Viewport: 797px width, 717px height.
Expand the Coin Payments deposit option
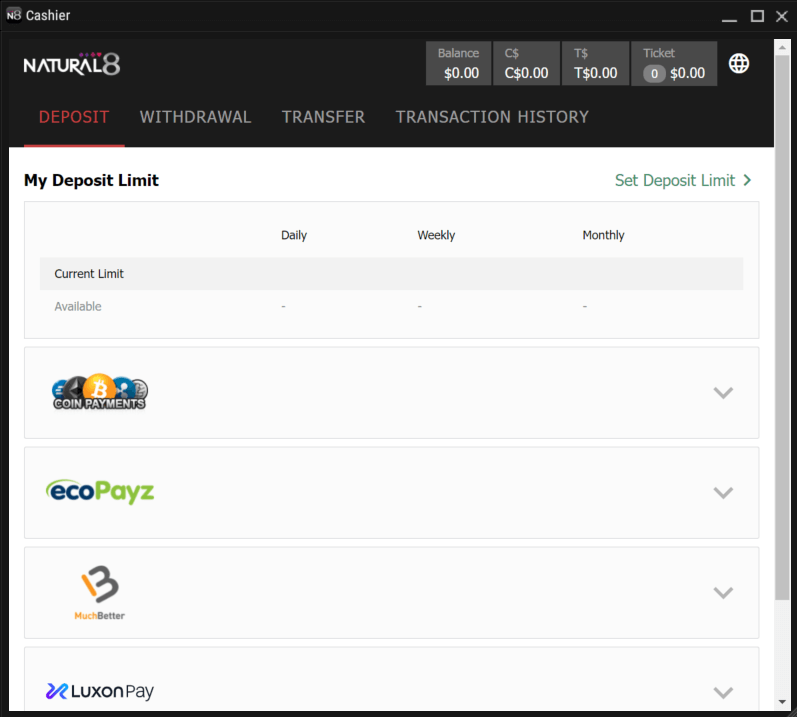click(x=723, y=393)
